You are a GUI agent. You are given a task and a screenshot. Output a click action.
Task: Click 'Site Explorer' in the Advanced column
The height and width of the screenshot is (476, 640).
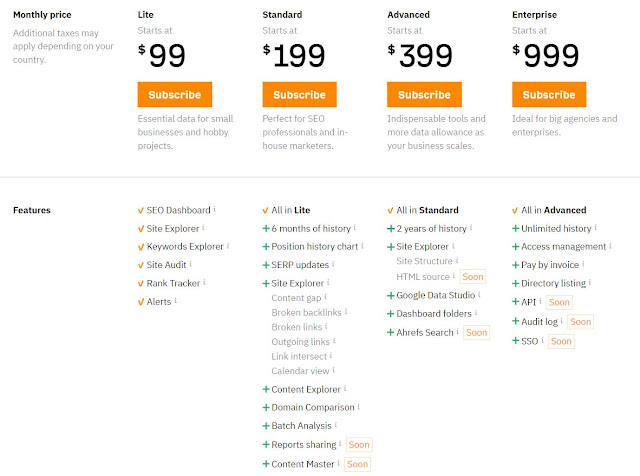422,247
